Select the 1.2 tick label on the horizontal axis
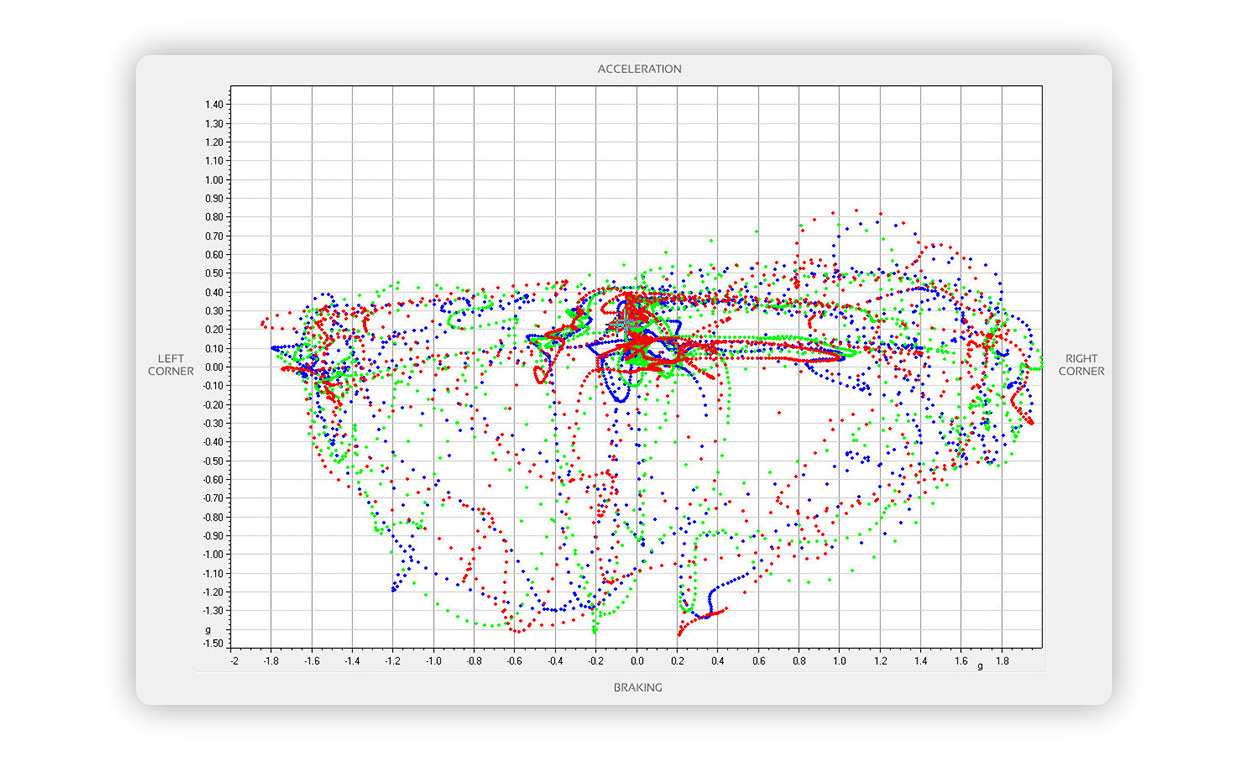Screen dimensions: 1248x758 [x=880, y=661]
